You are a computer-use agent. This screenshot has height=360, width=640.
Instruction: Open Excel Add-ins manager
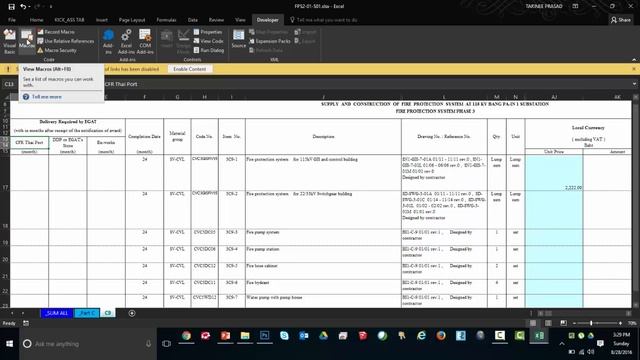[126, 42]
